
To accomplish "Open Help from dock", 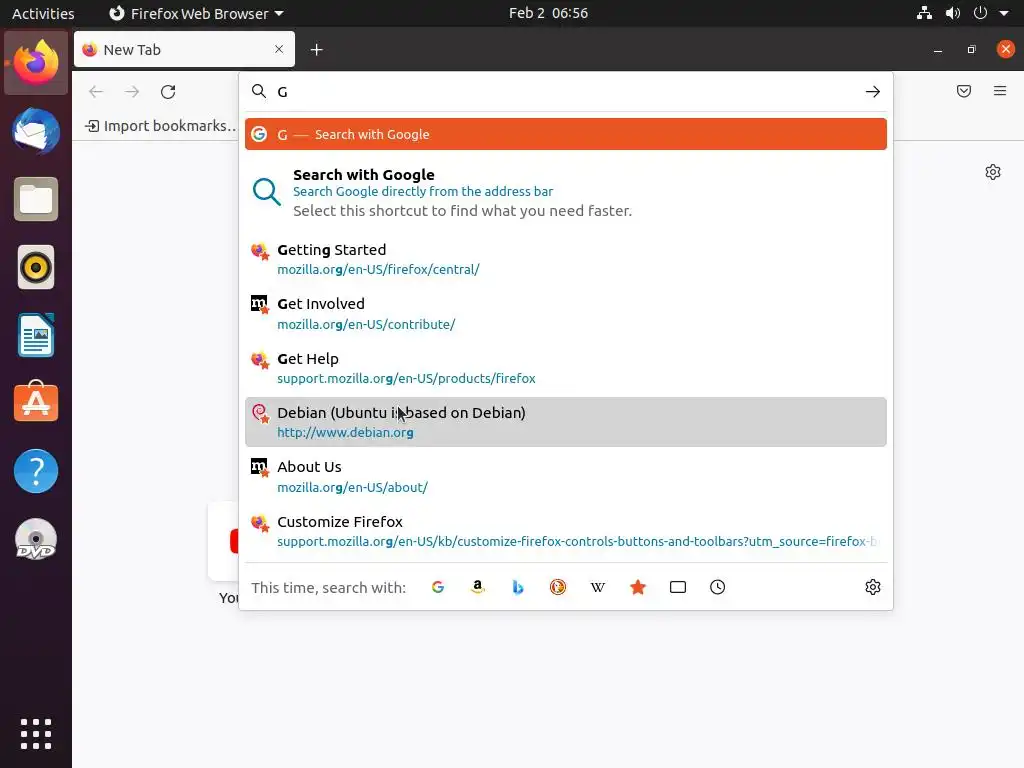I will [36, 471].
